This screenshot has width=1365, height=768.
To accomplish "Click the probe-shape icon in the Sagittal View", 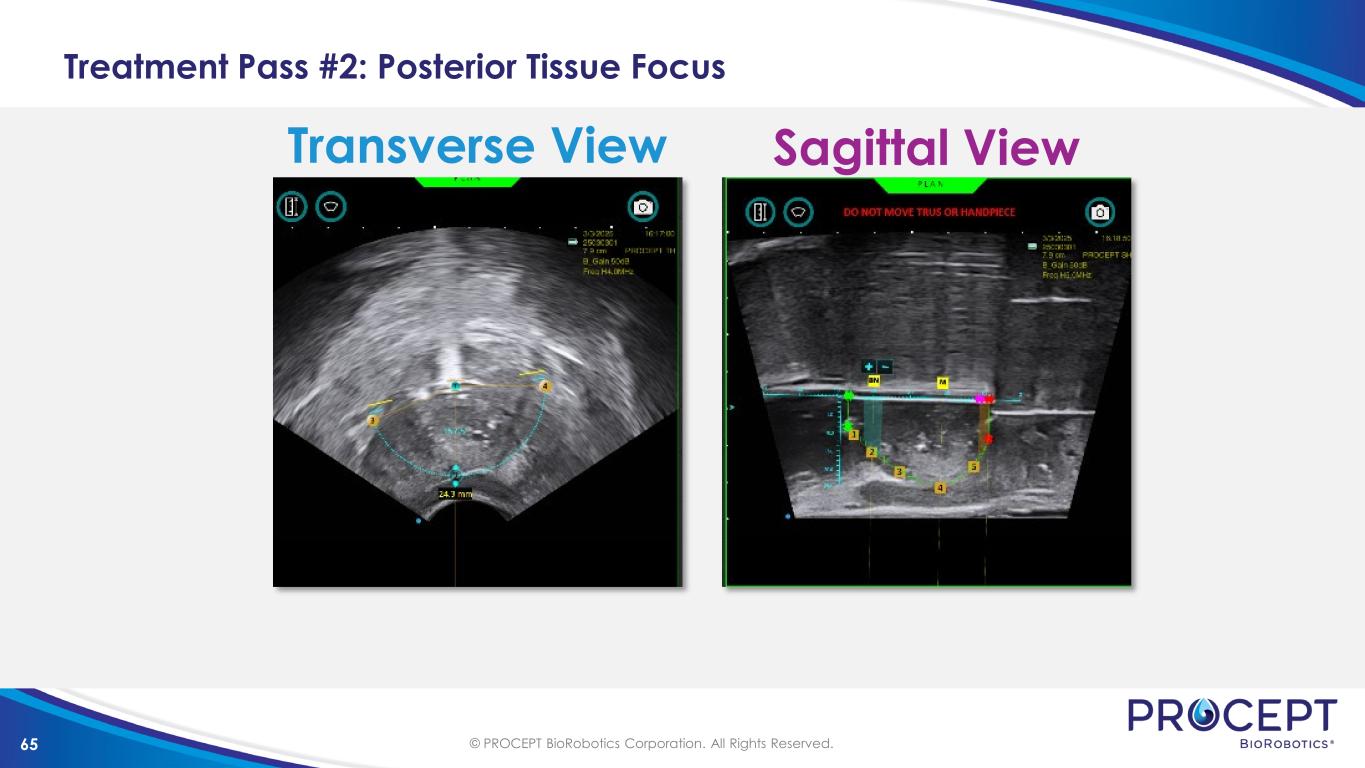I will (798, 212).
